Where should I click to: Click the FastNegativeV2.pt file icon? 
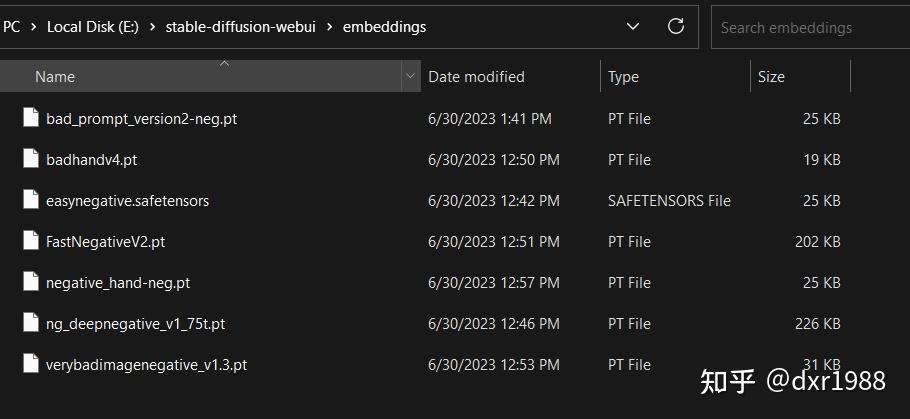coord(30,241)
